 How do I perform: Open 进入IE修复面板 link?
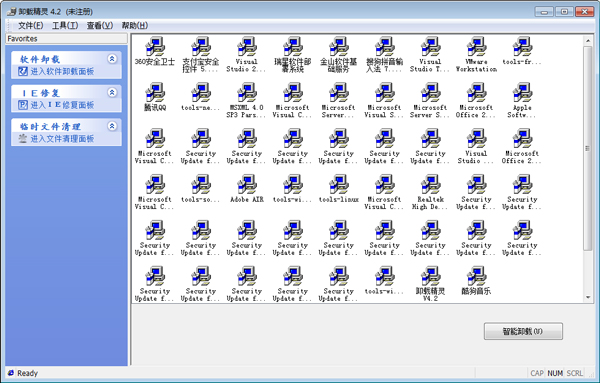point(62,105)
